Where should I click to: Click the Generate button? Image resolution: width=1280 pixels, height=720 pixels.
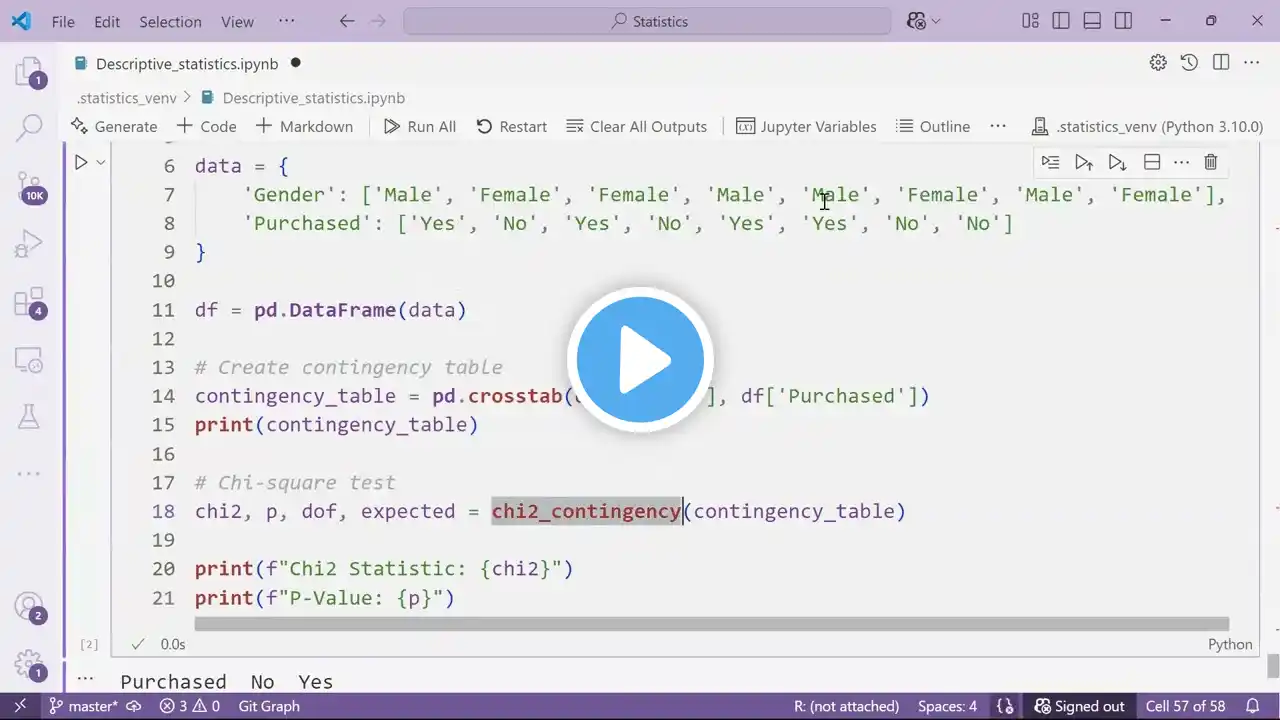[114, 126]
